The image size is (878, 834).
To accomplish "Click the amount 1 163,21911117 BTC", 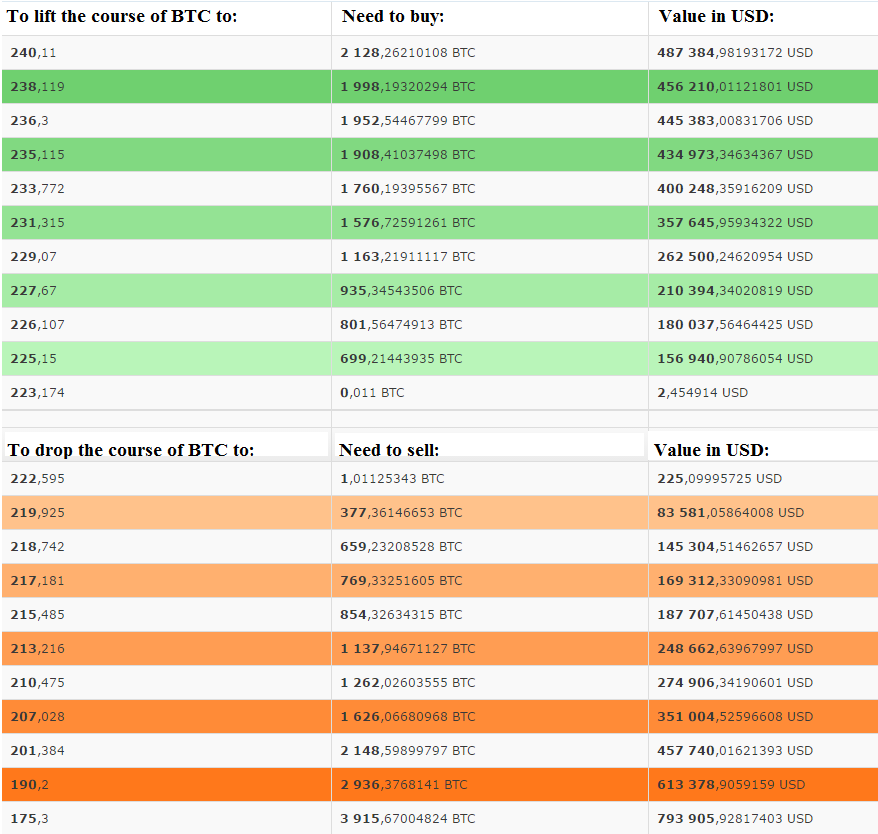I will tap(408, 257).
